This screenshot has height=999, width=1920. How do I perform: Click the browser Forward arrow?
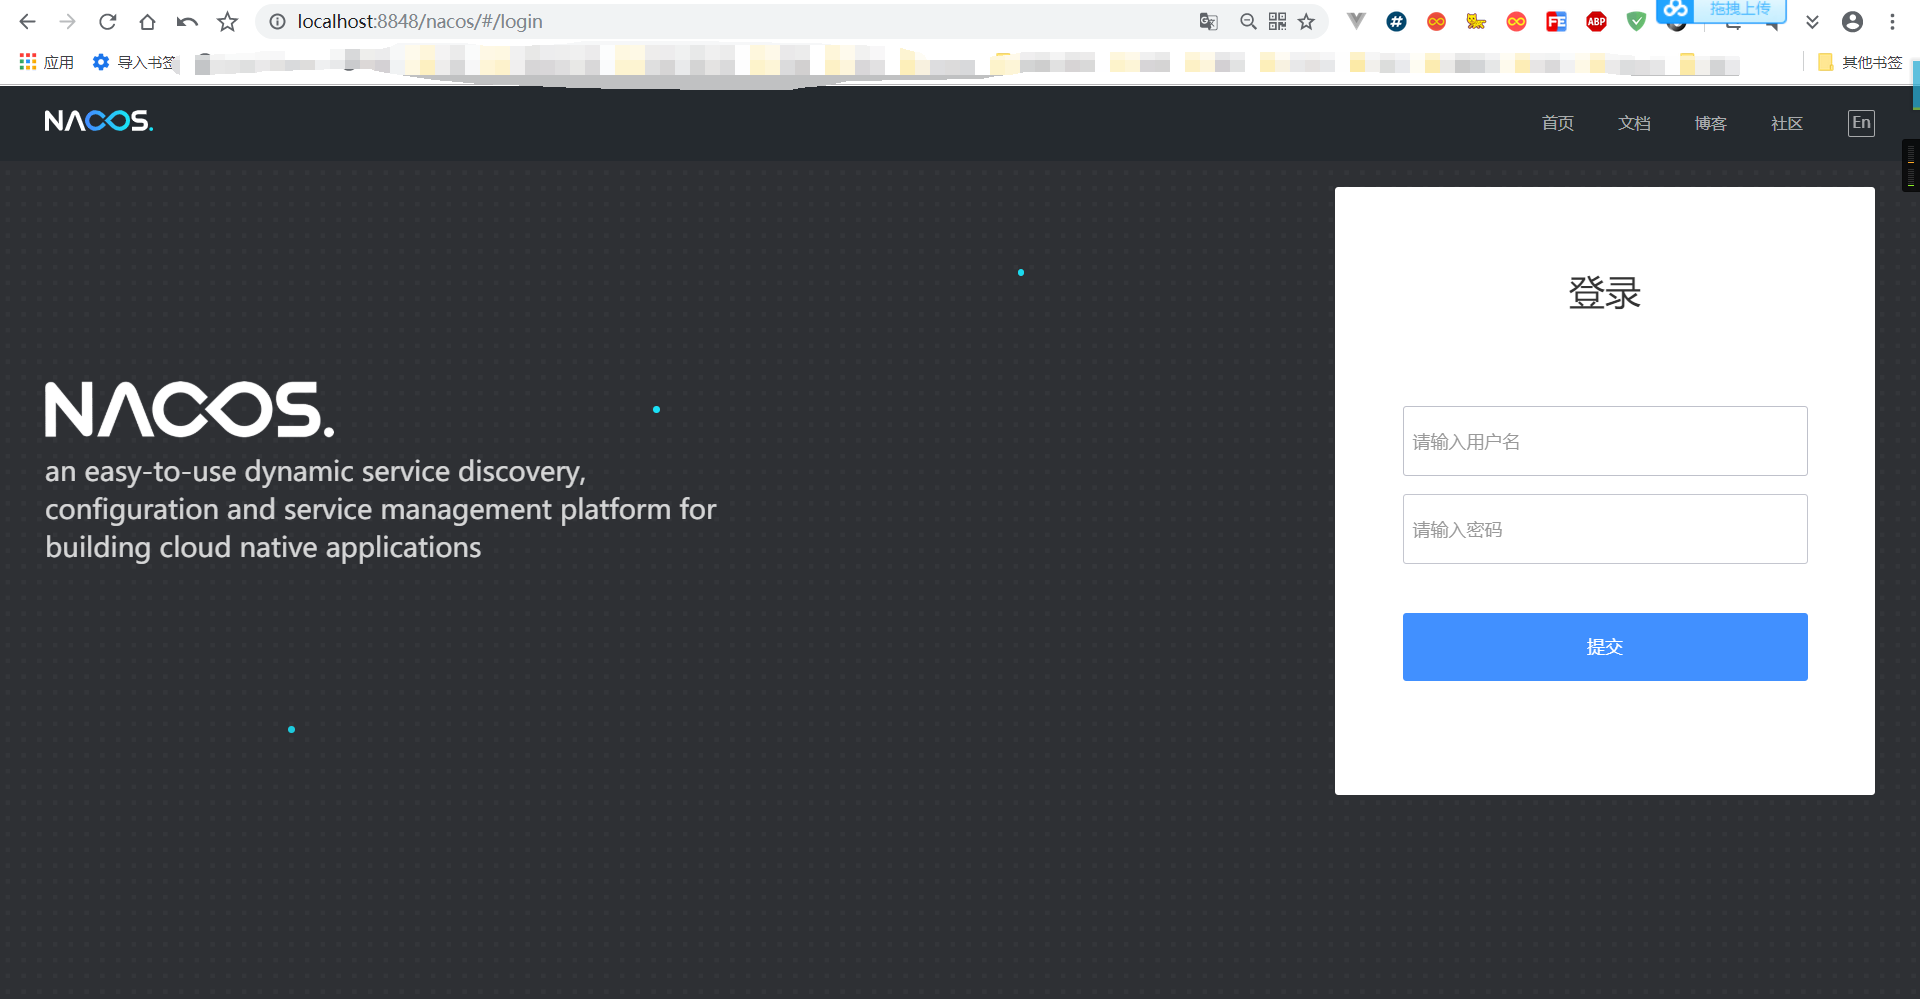pos(67,21)
